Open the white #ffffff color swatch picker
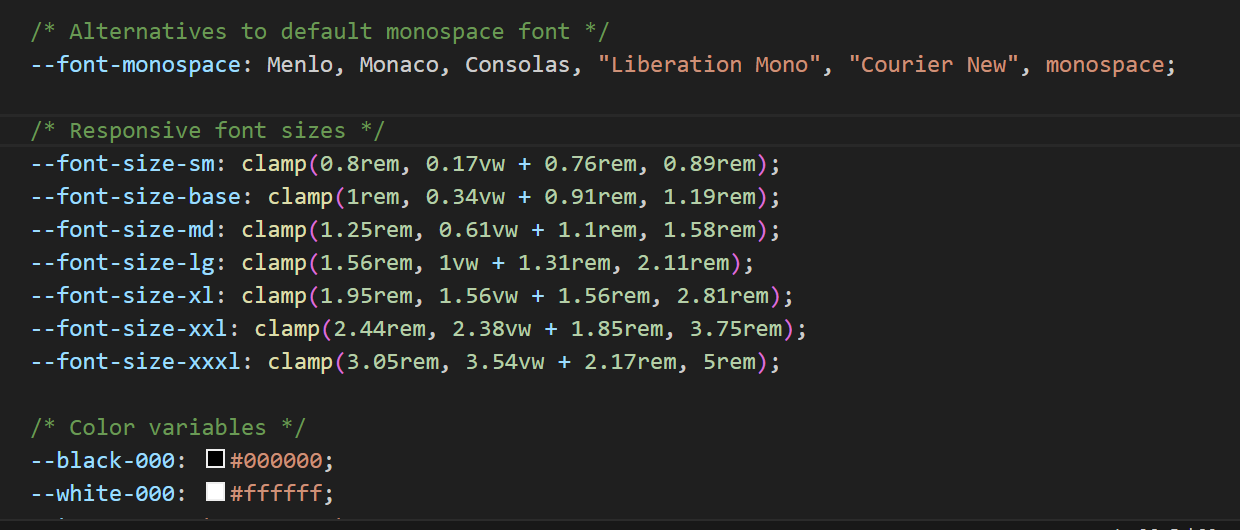The height and width of the screenshot is (530, 1240). point(215,492)
